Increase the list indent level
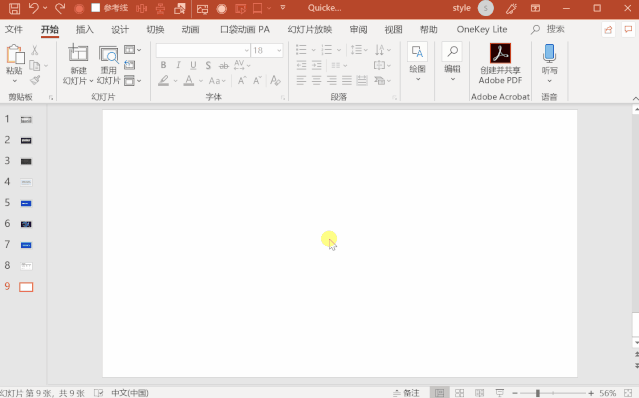 click(317, 65)
